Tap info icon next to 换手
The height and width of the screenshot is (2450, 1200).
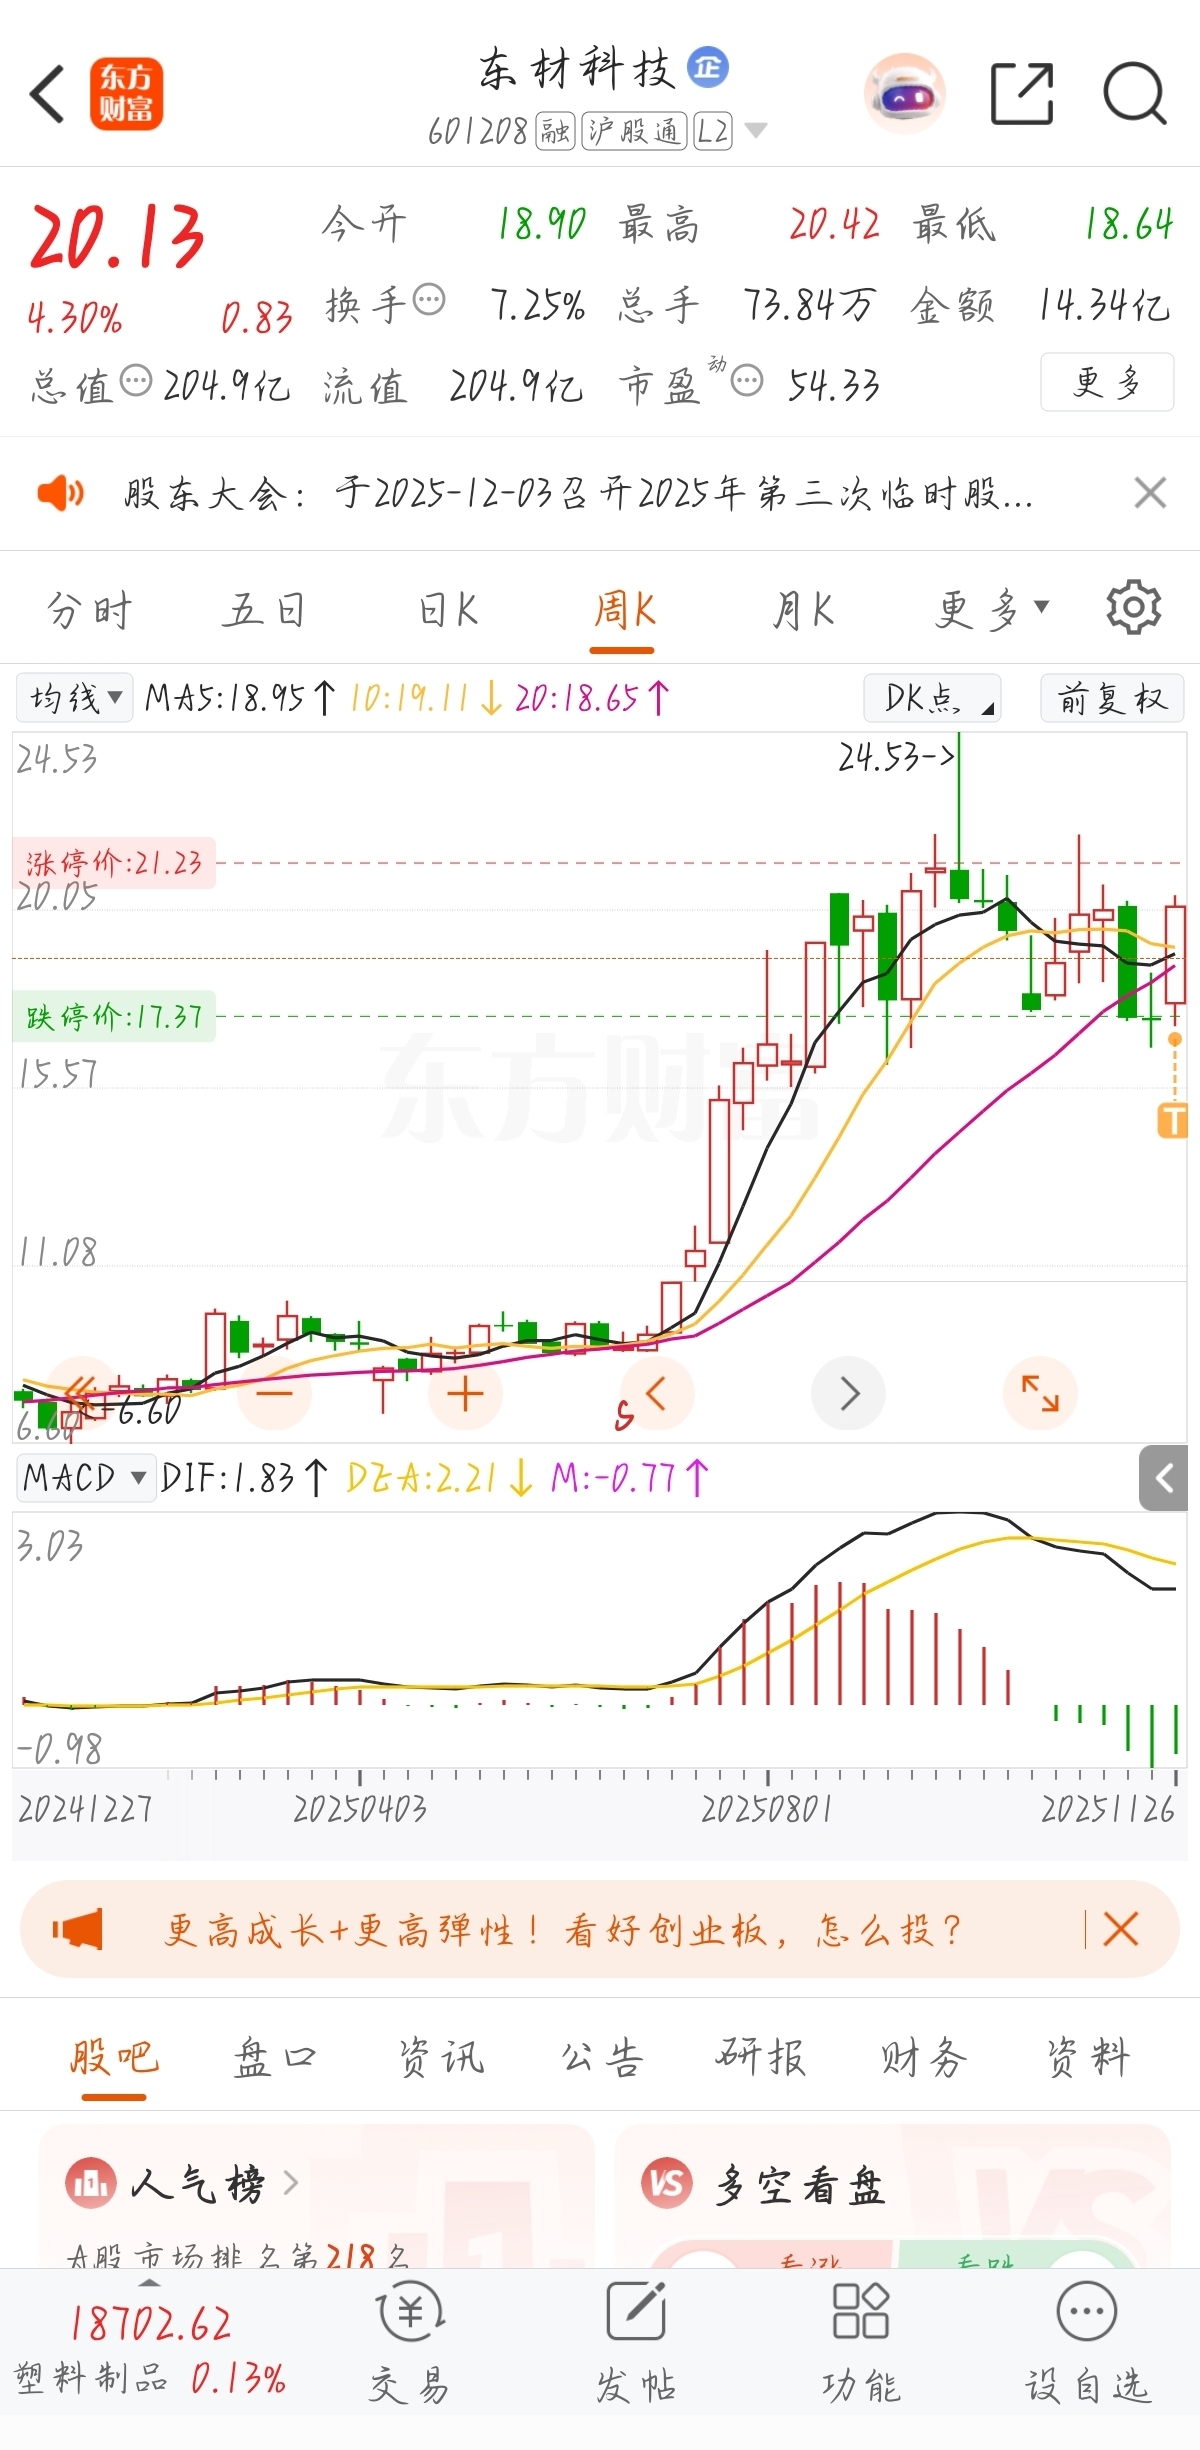429,299
